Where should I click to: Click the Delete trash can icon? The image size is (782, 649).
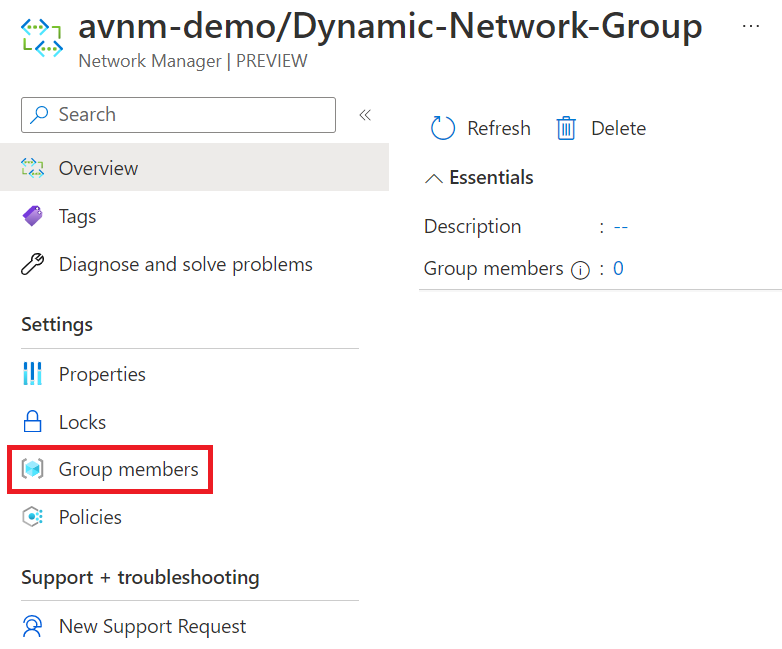pos(566,128)
